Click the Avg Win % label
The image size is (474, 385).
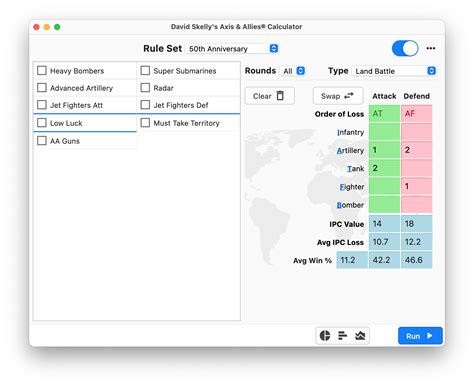(312, 260)
